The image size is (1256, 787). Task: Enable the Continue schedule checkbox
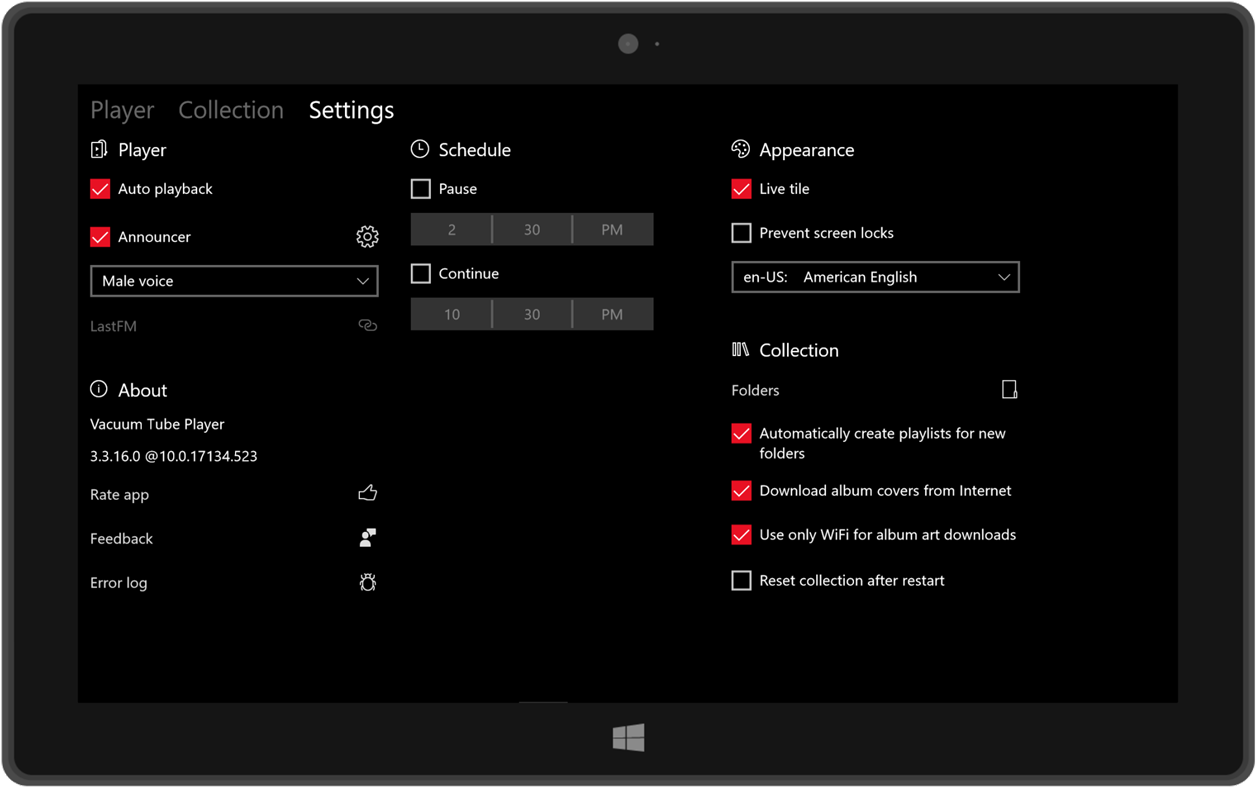tap(421, 273)
